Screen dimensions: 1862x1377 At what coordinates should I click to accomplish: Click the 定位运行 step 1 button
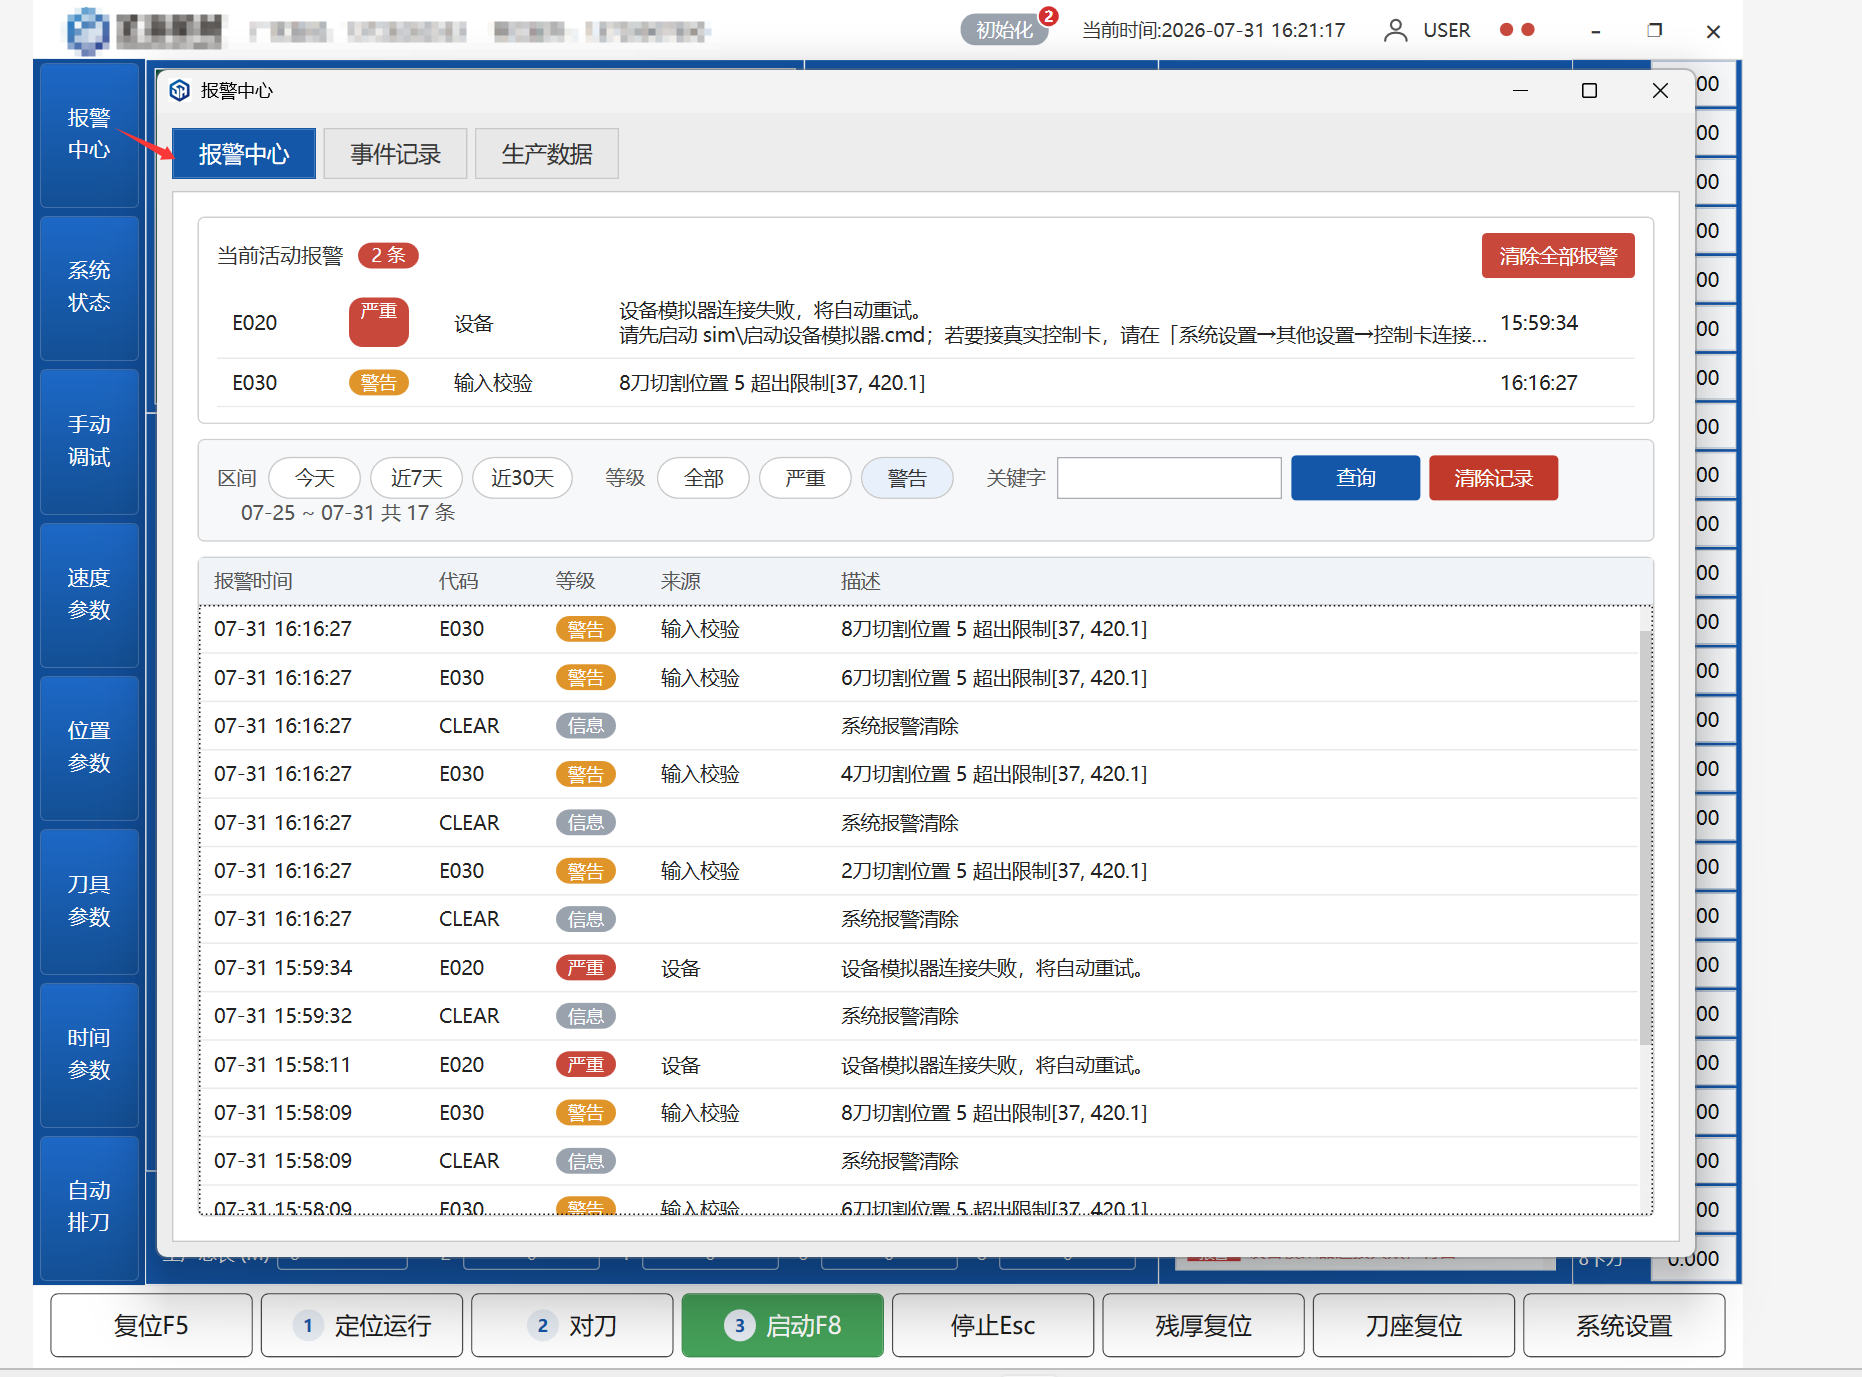point(362,1325)
